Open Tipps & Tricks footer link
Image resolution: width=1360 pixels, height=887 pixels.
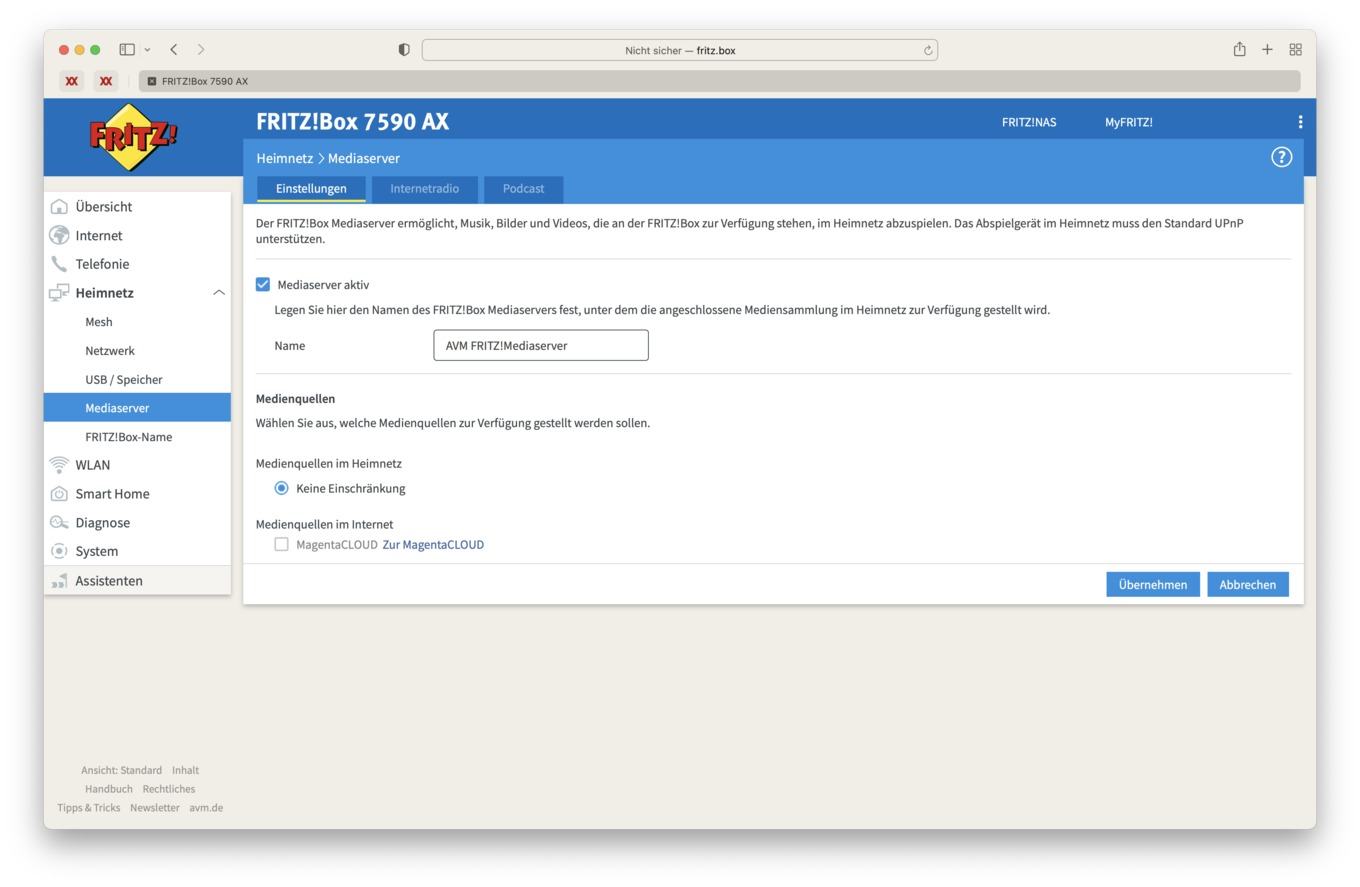tap(88, 808)
